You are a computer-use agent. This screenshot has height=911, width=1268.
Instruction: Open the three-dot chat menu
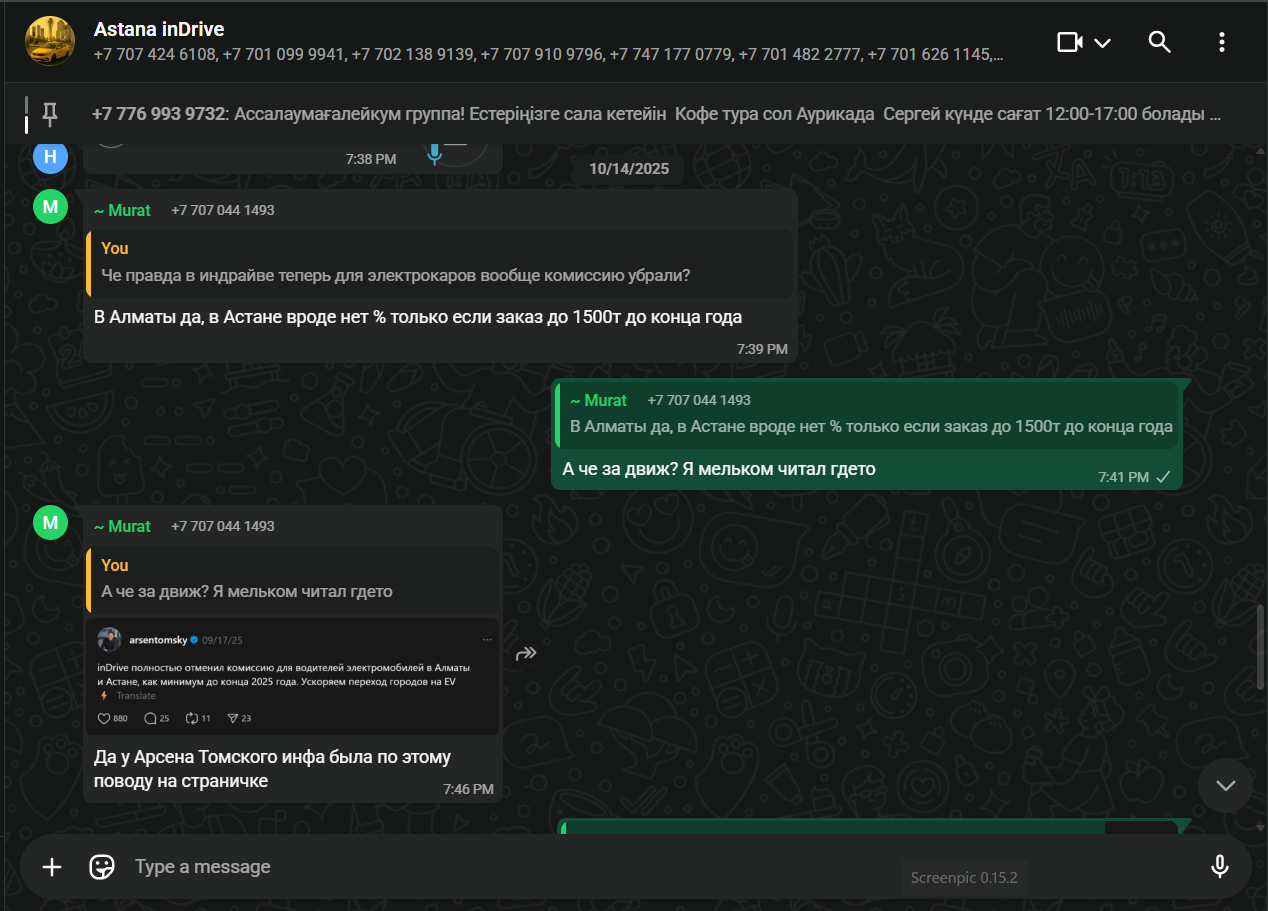tap(1221, 42)
